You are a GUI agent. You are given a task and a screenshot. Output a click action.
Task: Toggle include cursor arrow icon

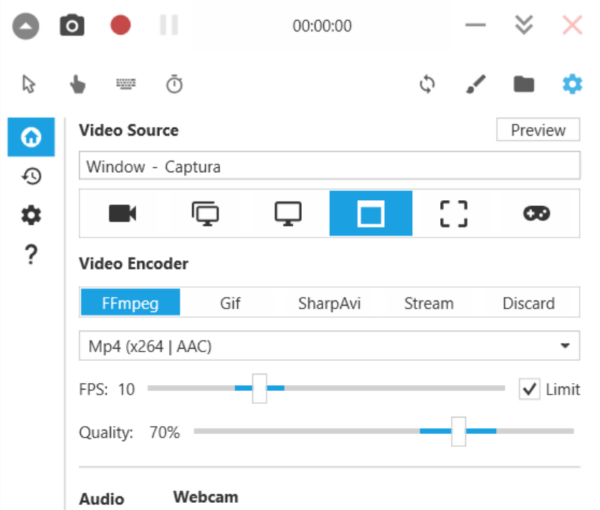tap(30, 85)
